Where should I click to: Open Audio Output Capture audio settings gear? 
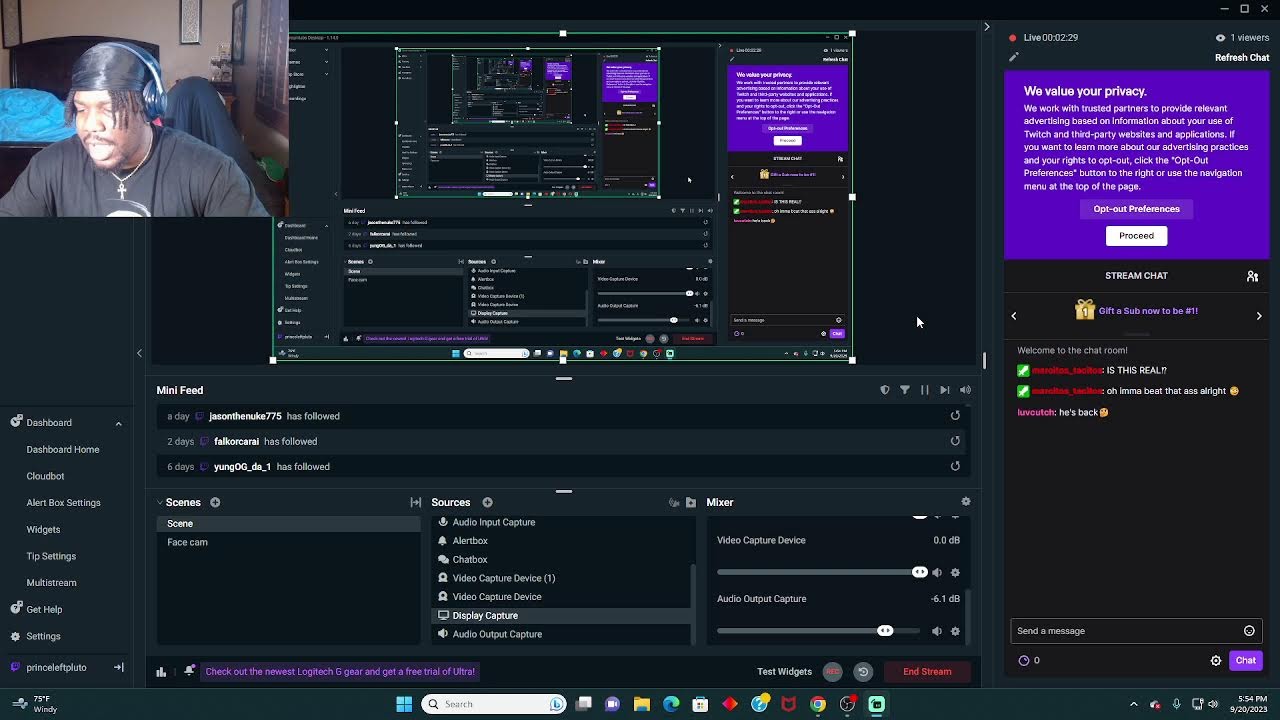coord(955,631)
